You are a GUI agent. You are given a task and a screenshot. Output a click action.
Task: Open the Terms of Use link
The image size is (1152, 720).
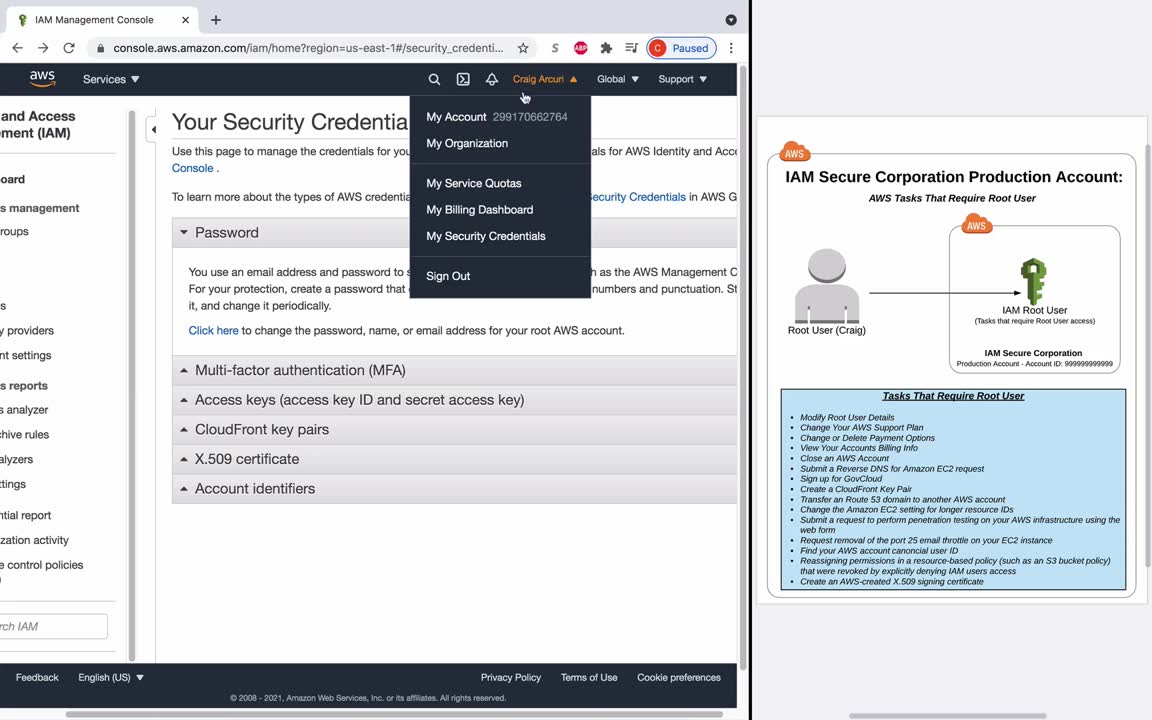tap(588, 677)
